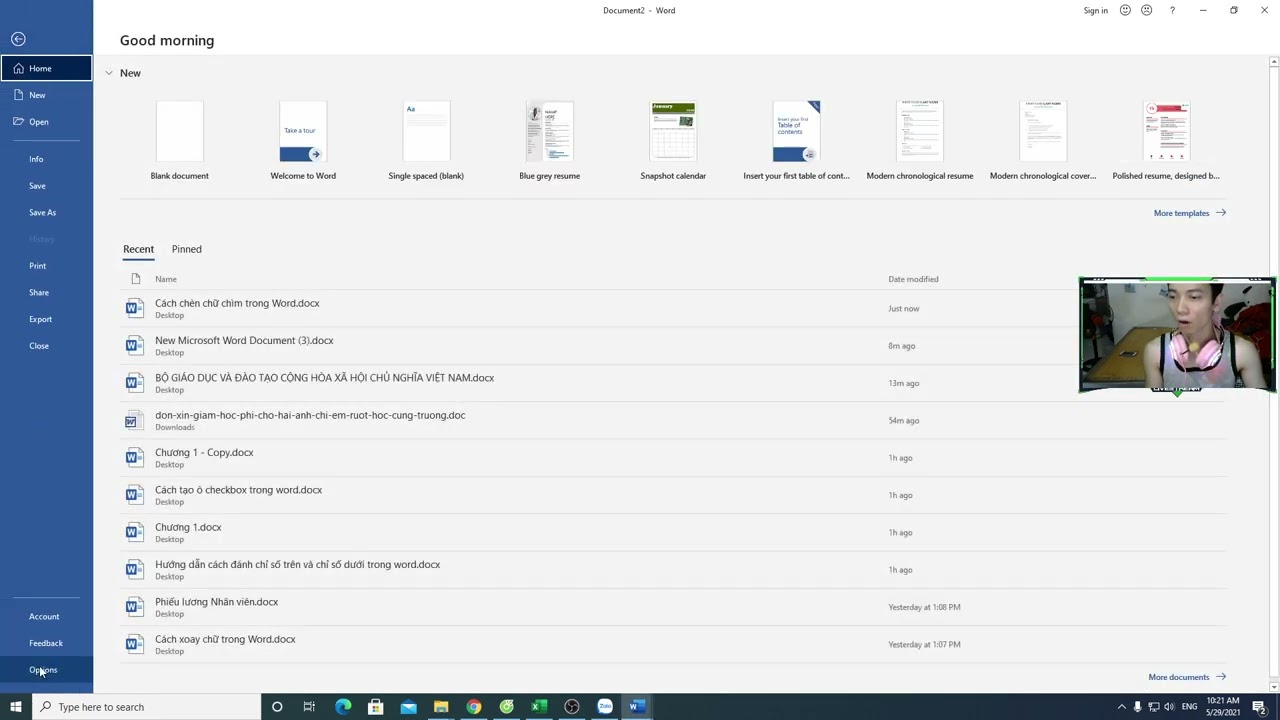Select table of contents tutorial template

pyautogui.click(x=796, y=140)
